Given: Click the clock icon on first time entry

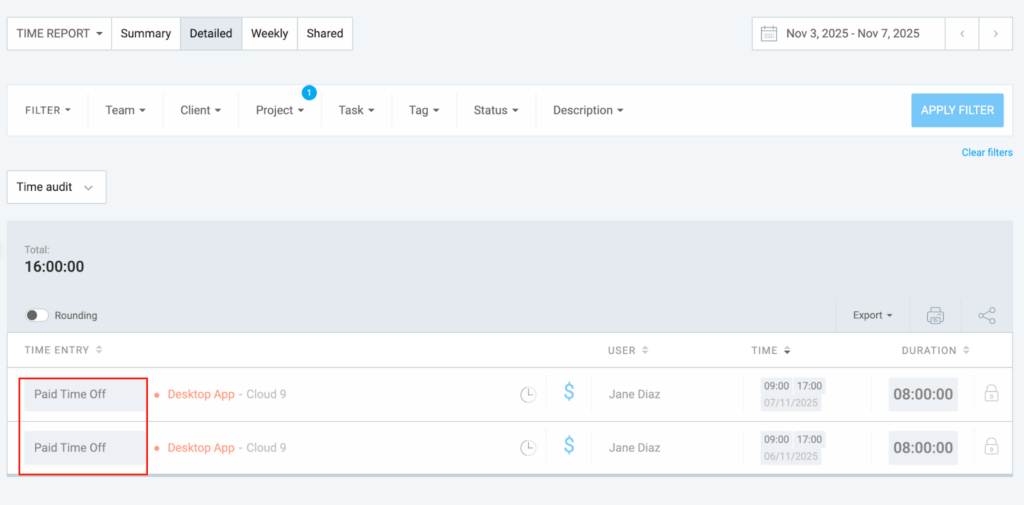Looking at the screenshot, I should point(528,394).
